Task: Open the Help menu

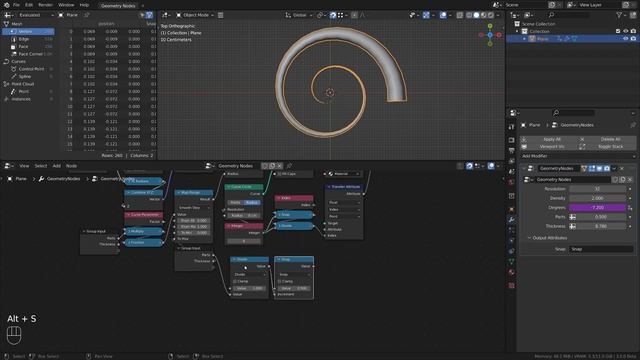Action: 84,5
